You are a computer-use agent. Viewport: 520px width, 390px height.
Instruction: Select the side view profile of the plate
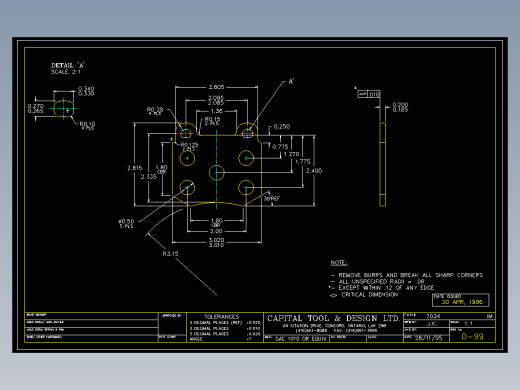[383, 164]
